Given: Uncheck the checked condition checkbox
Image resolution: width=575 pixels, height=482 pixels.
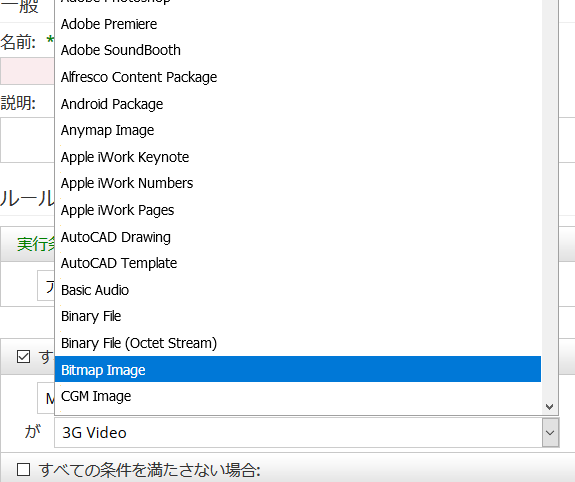Looking at the screenshot, I should pos(23,357).
